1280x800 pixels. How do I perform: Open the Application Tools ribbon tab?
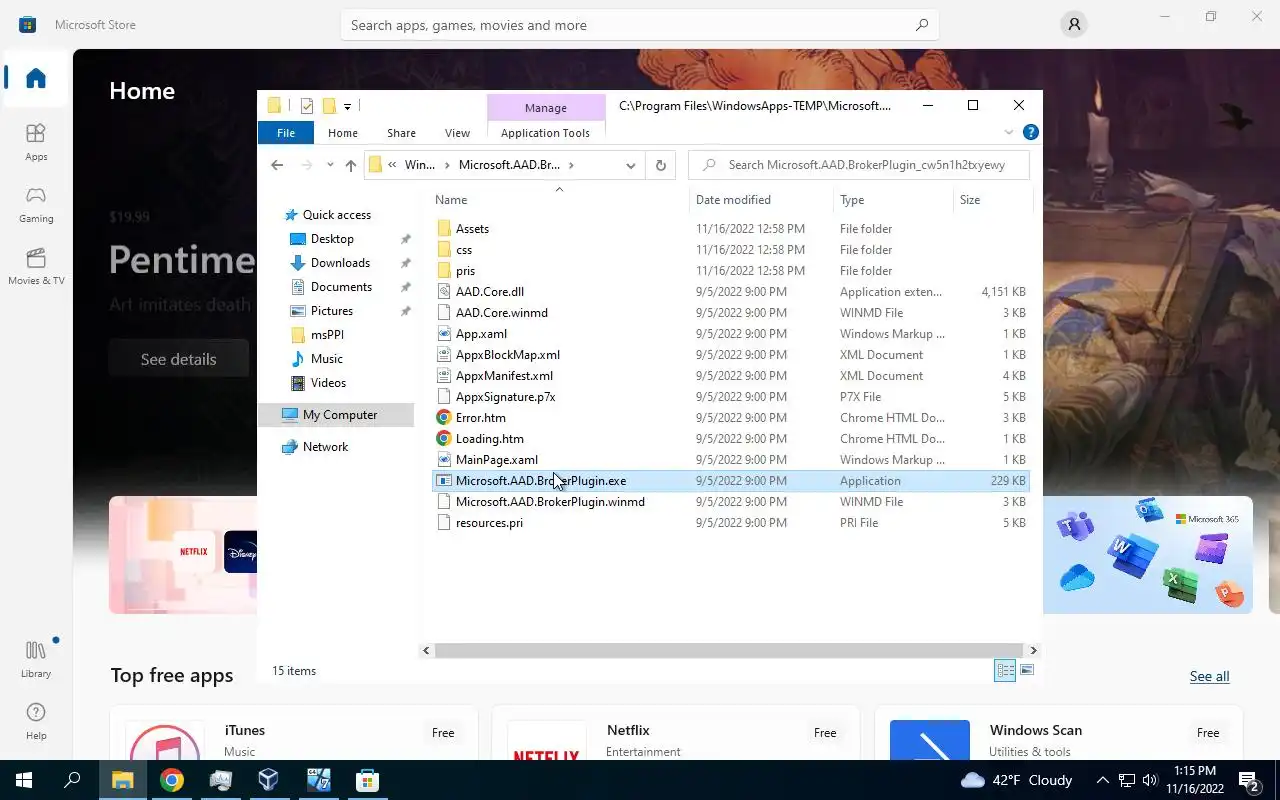coord(545,132)
